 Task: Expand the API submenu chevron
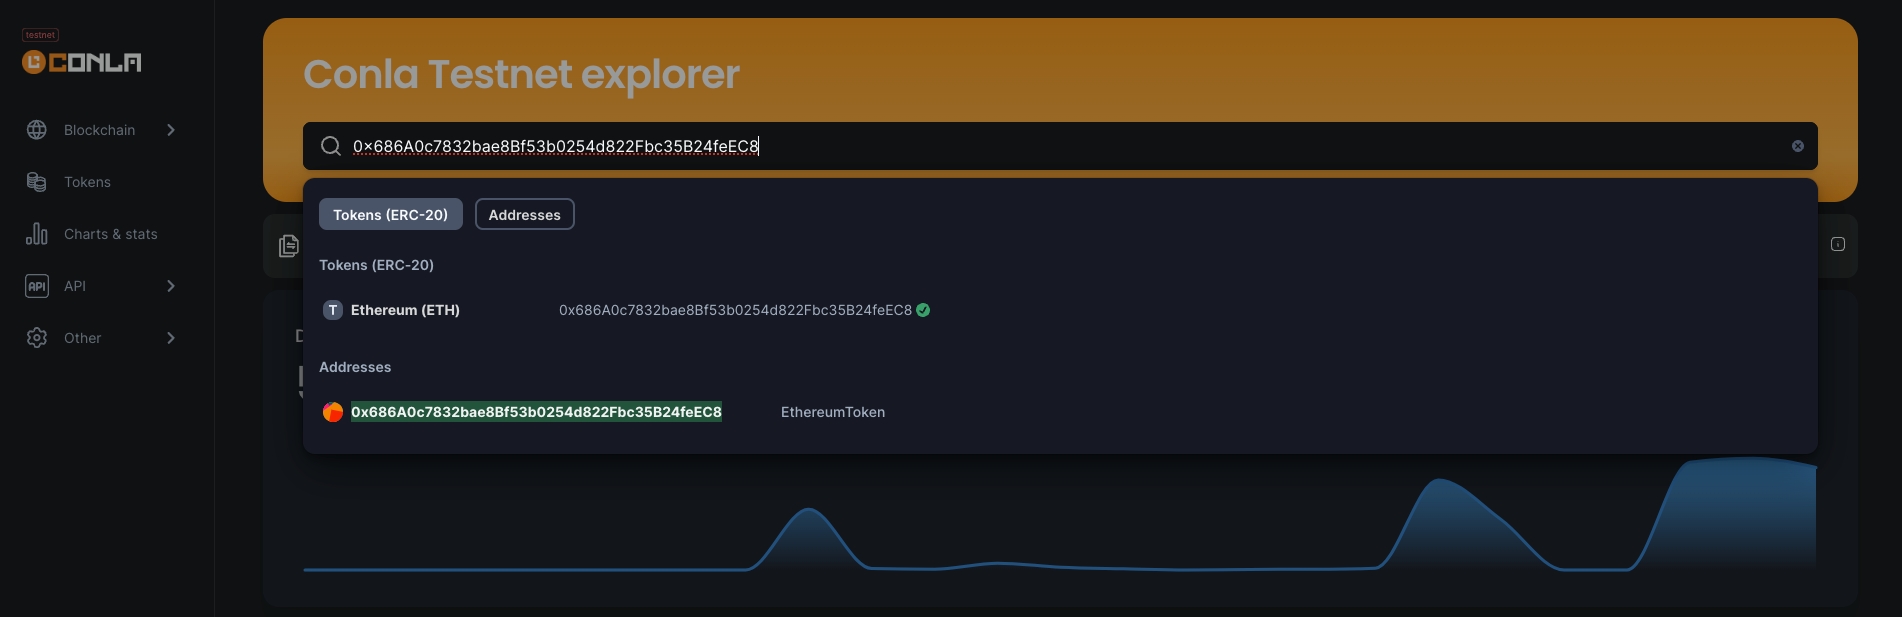[x=171, y=286]
